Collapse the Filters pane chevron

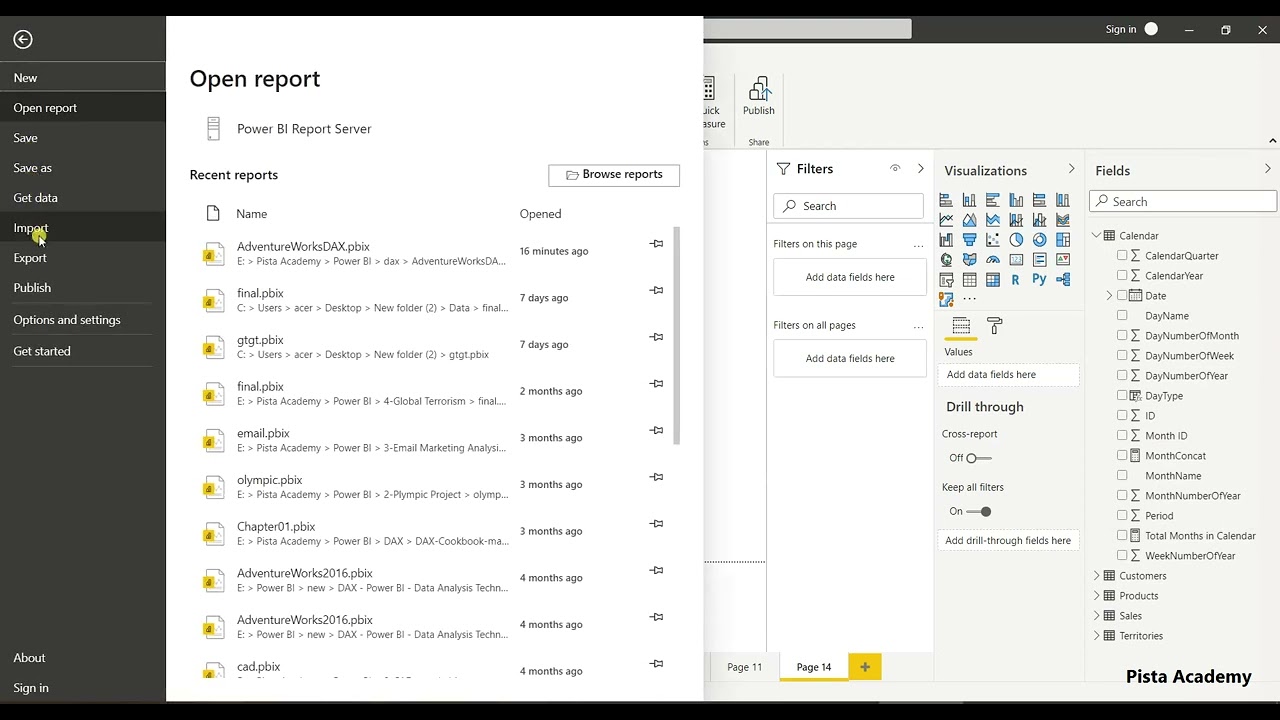click(x=920, y=169)
